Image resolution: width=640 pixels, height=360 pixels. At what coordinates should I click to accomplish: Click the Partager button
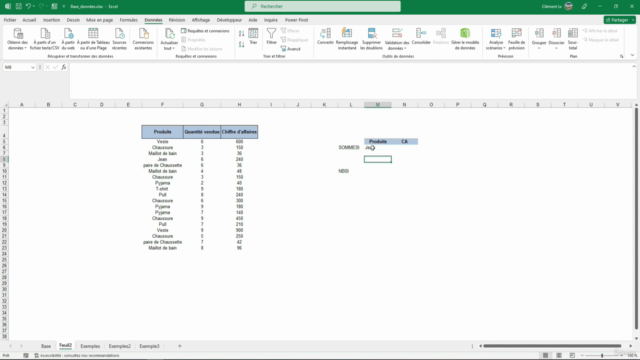(619, 20)
